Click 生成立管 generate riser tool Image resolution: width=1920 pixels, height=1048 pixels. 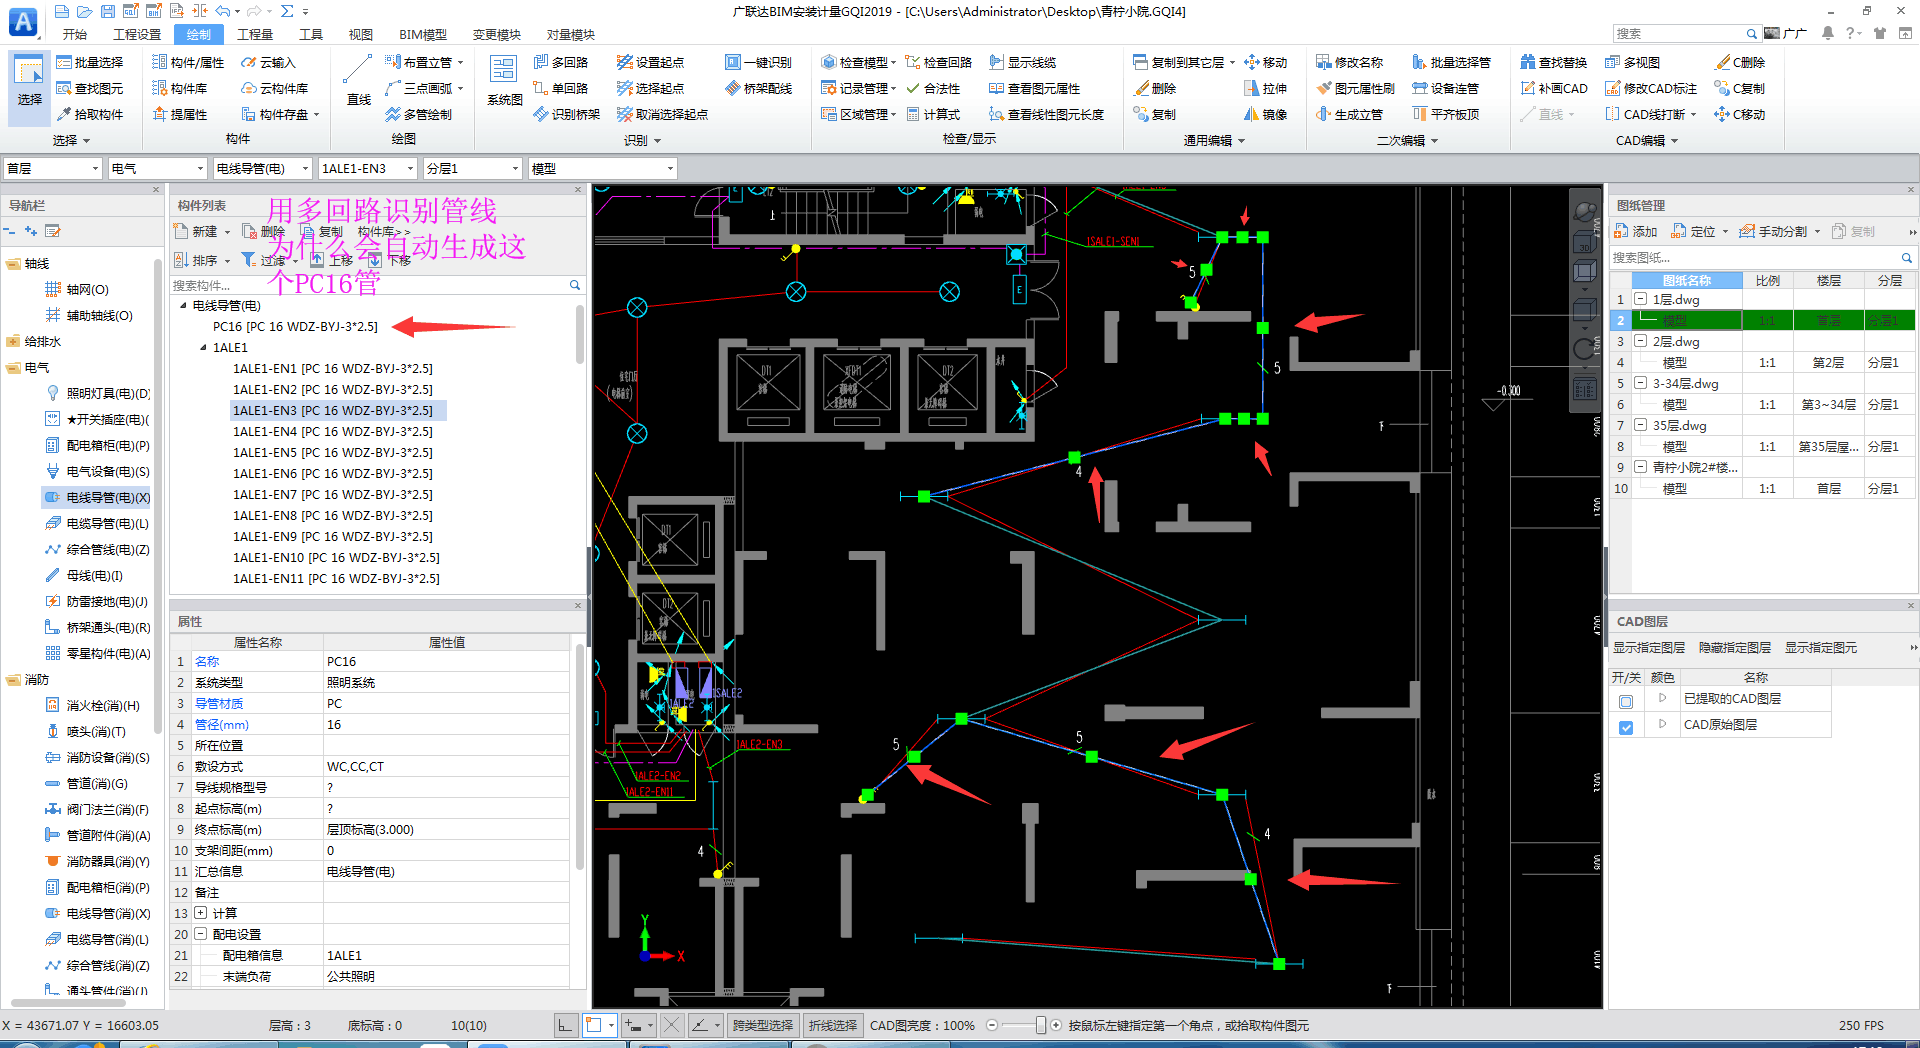[1350, 114]
